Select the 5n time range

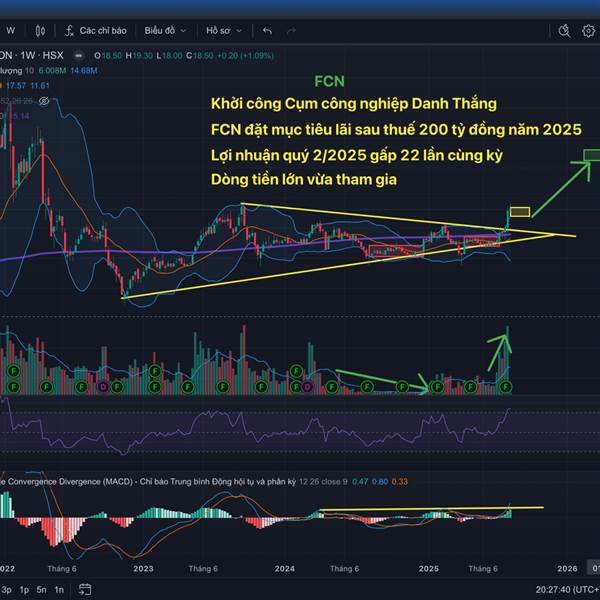click(x=41, y=590)
